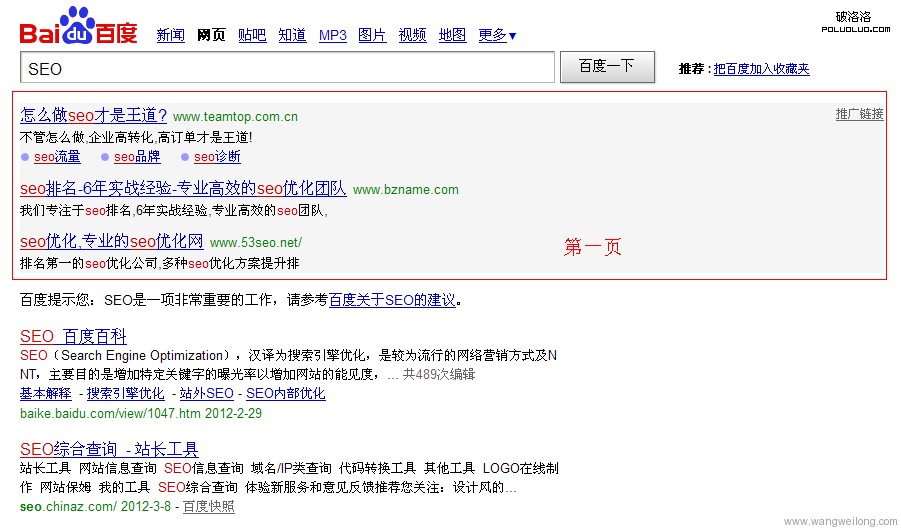The image size is (901, 532).
Task: Click the Baidu logo
Action: [79, 27]
